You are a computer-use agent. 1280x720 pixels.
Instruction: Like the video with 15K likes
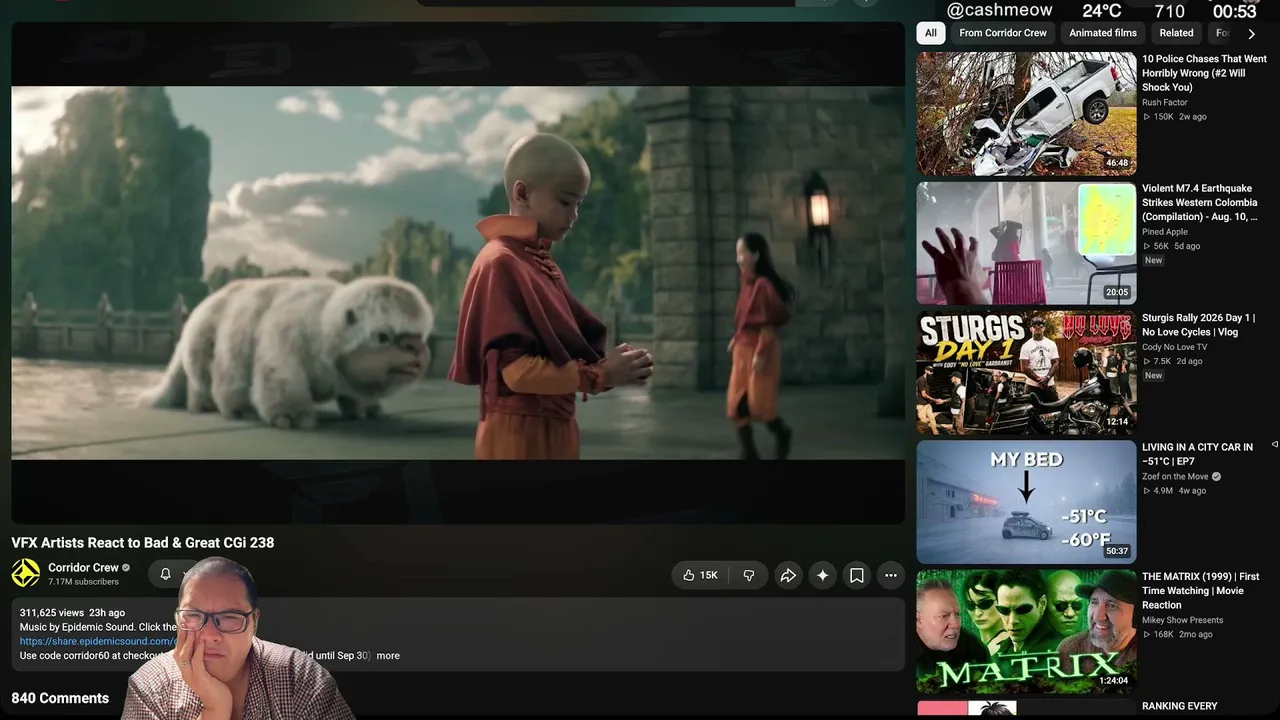(x=700, y=575)
